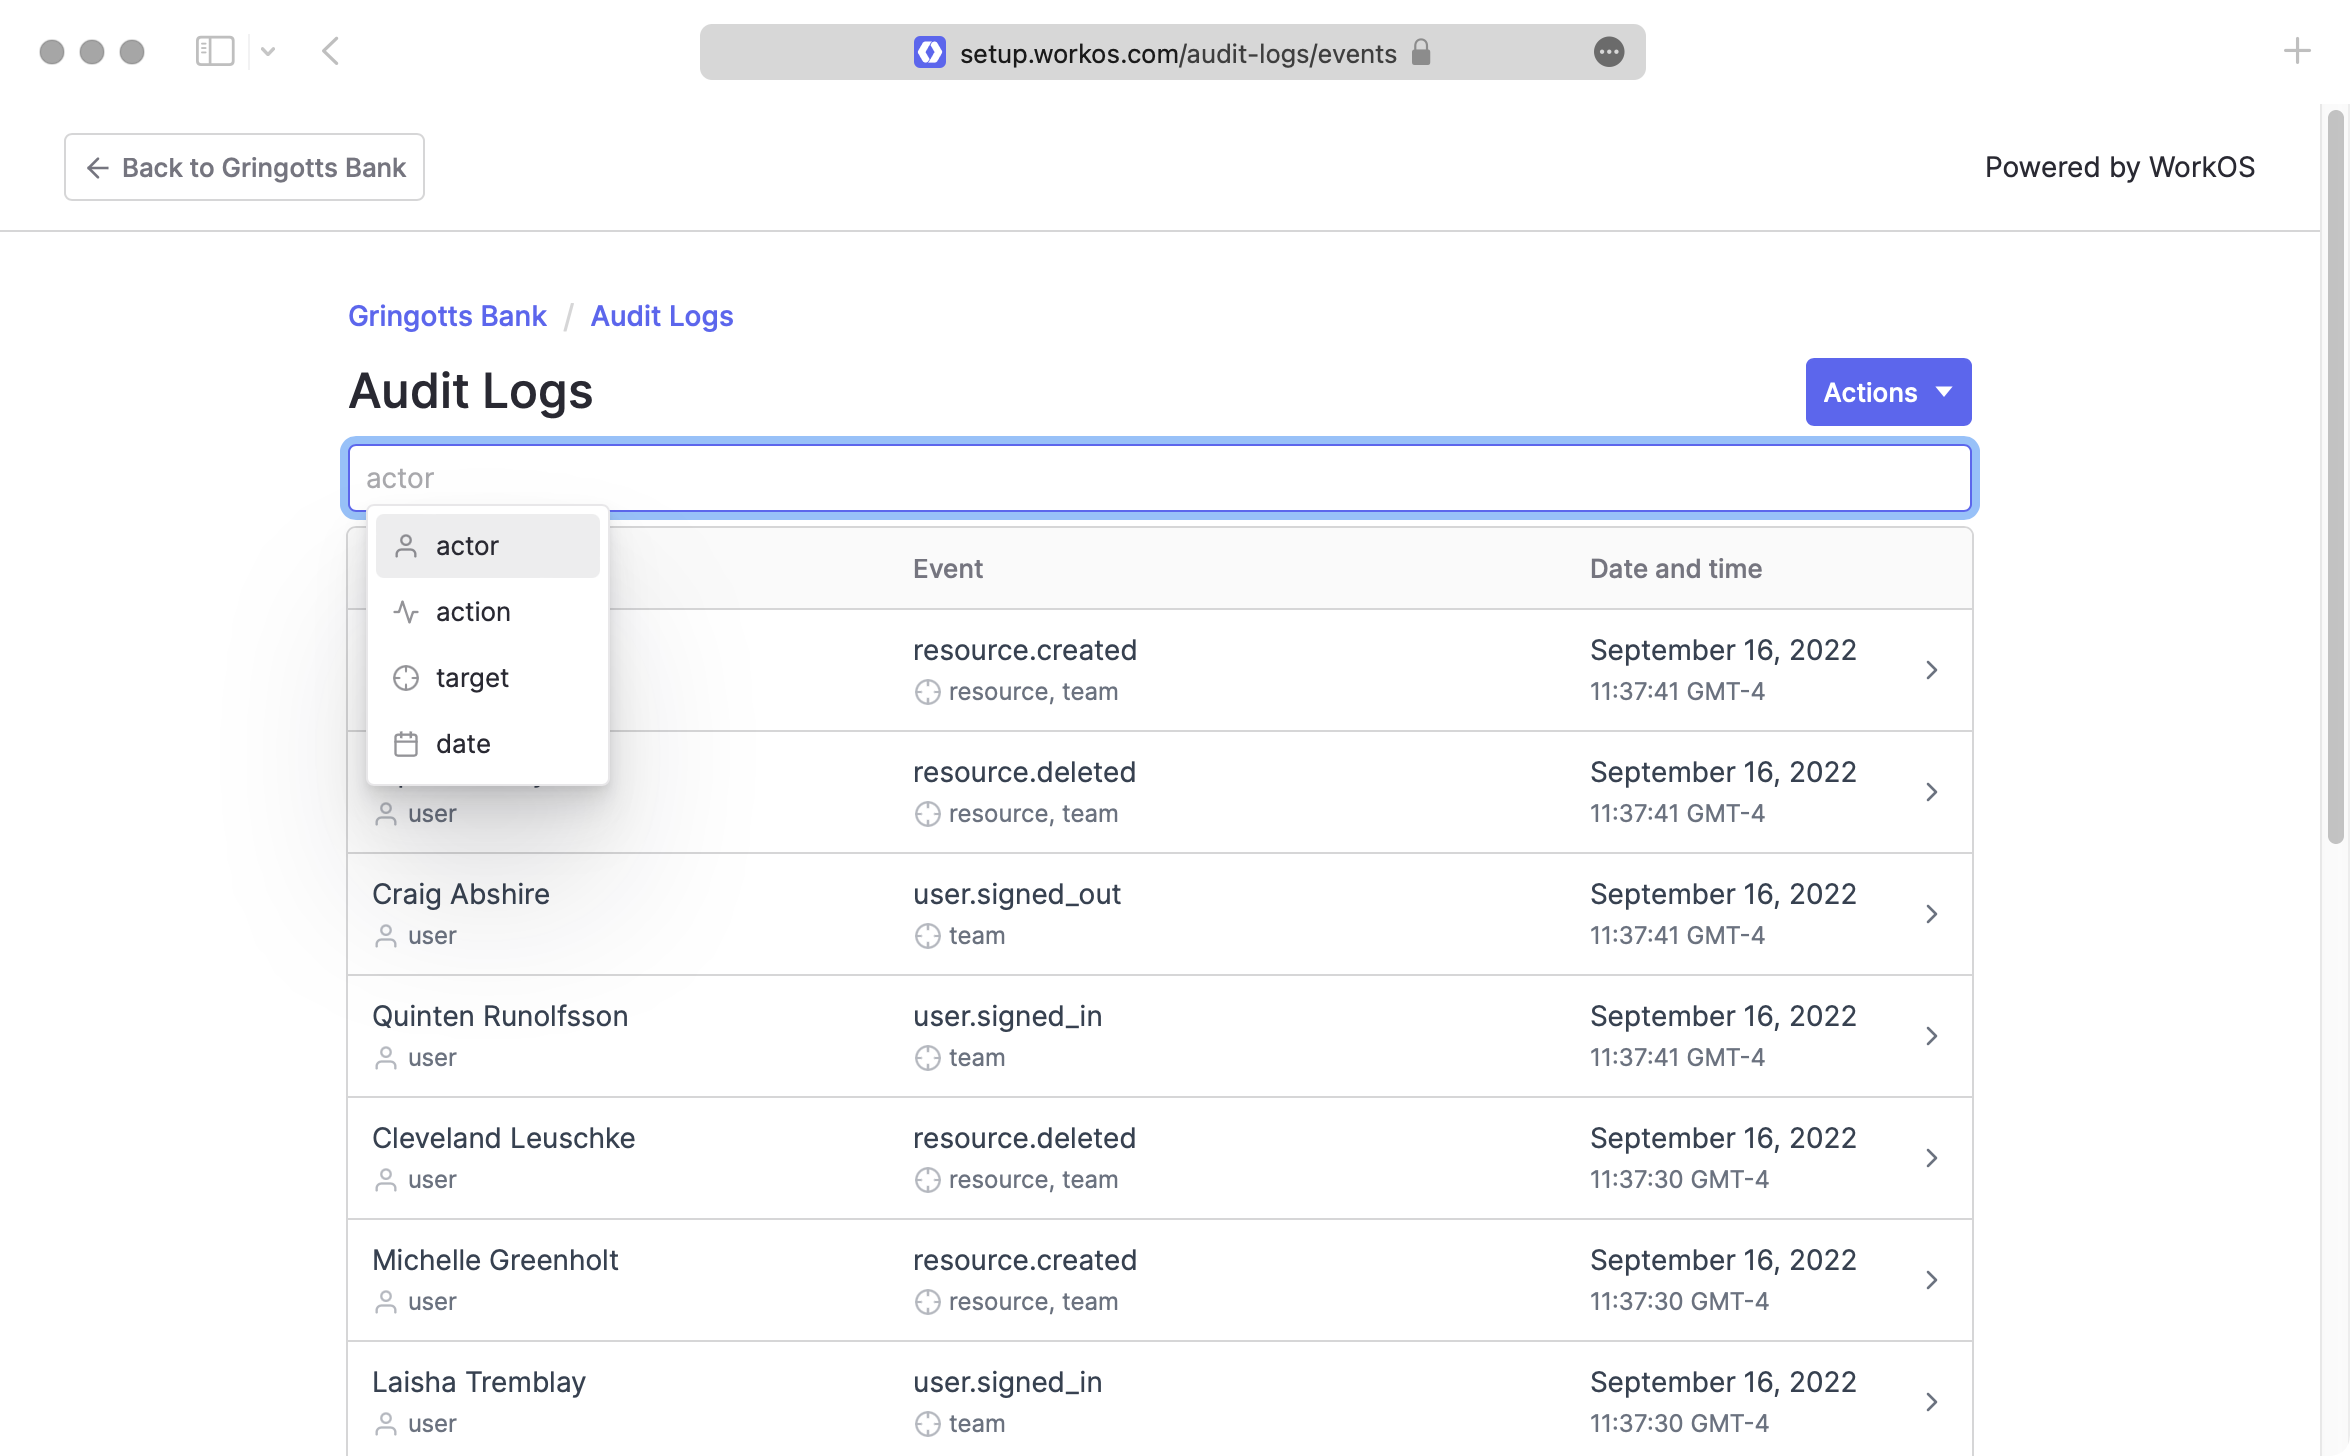Select the "target" filter option
The width and height of the screenshot is (2350, 1456).
pos(472,678)
